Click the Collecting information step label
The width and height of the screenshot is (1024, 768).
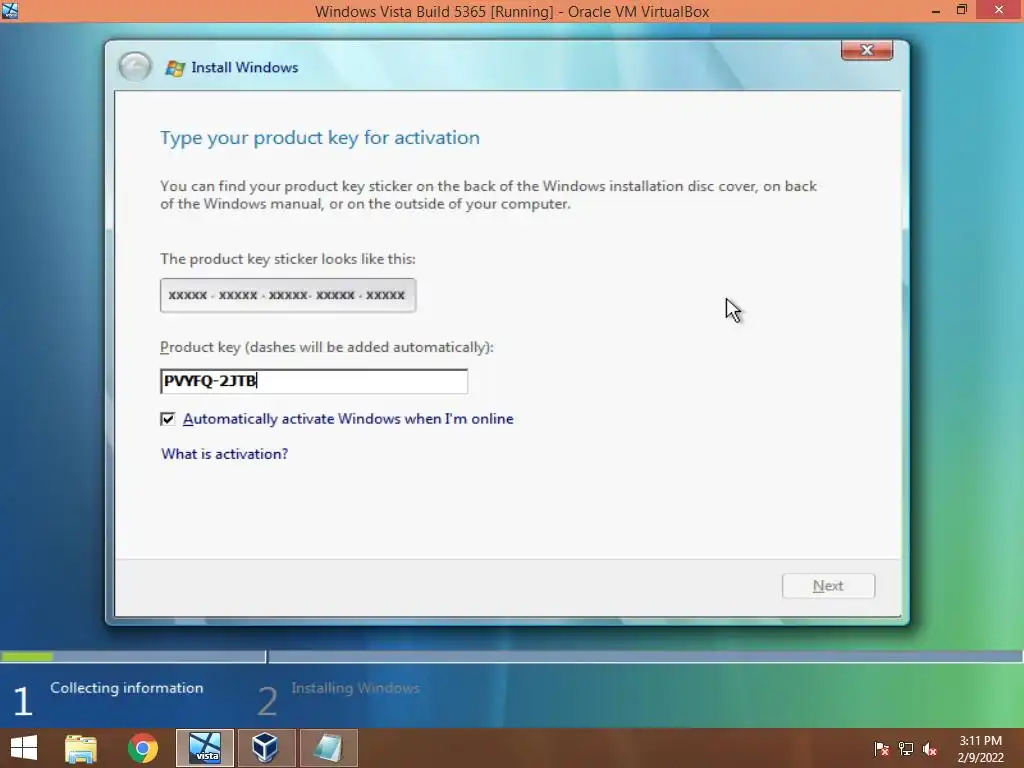coord(127,688)
